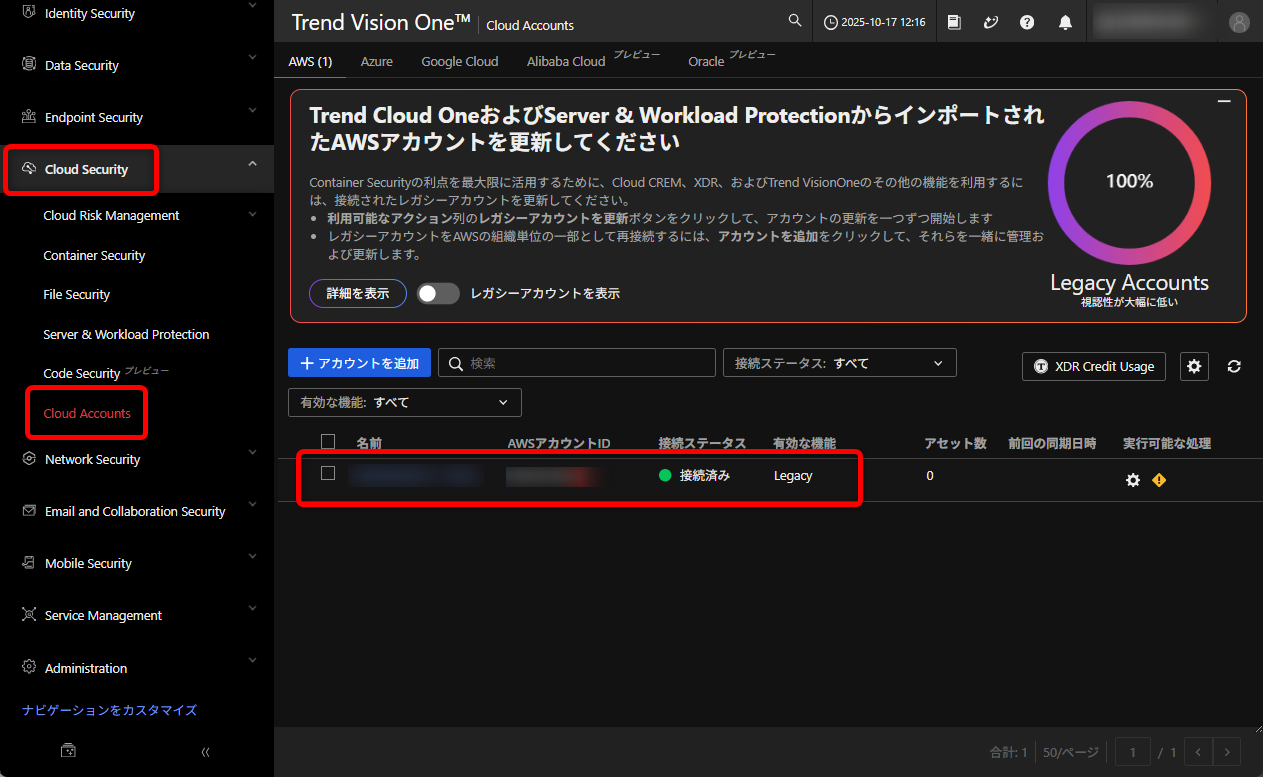1263x777 pixels.
Task: Expand the Endpoint Security chevron
Action: (252, 110)
